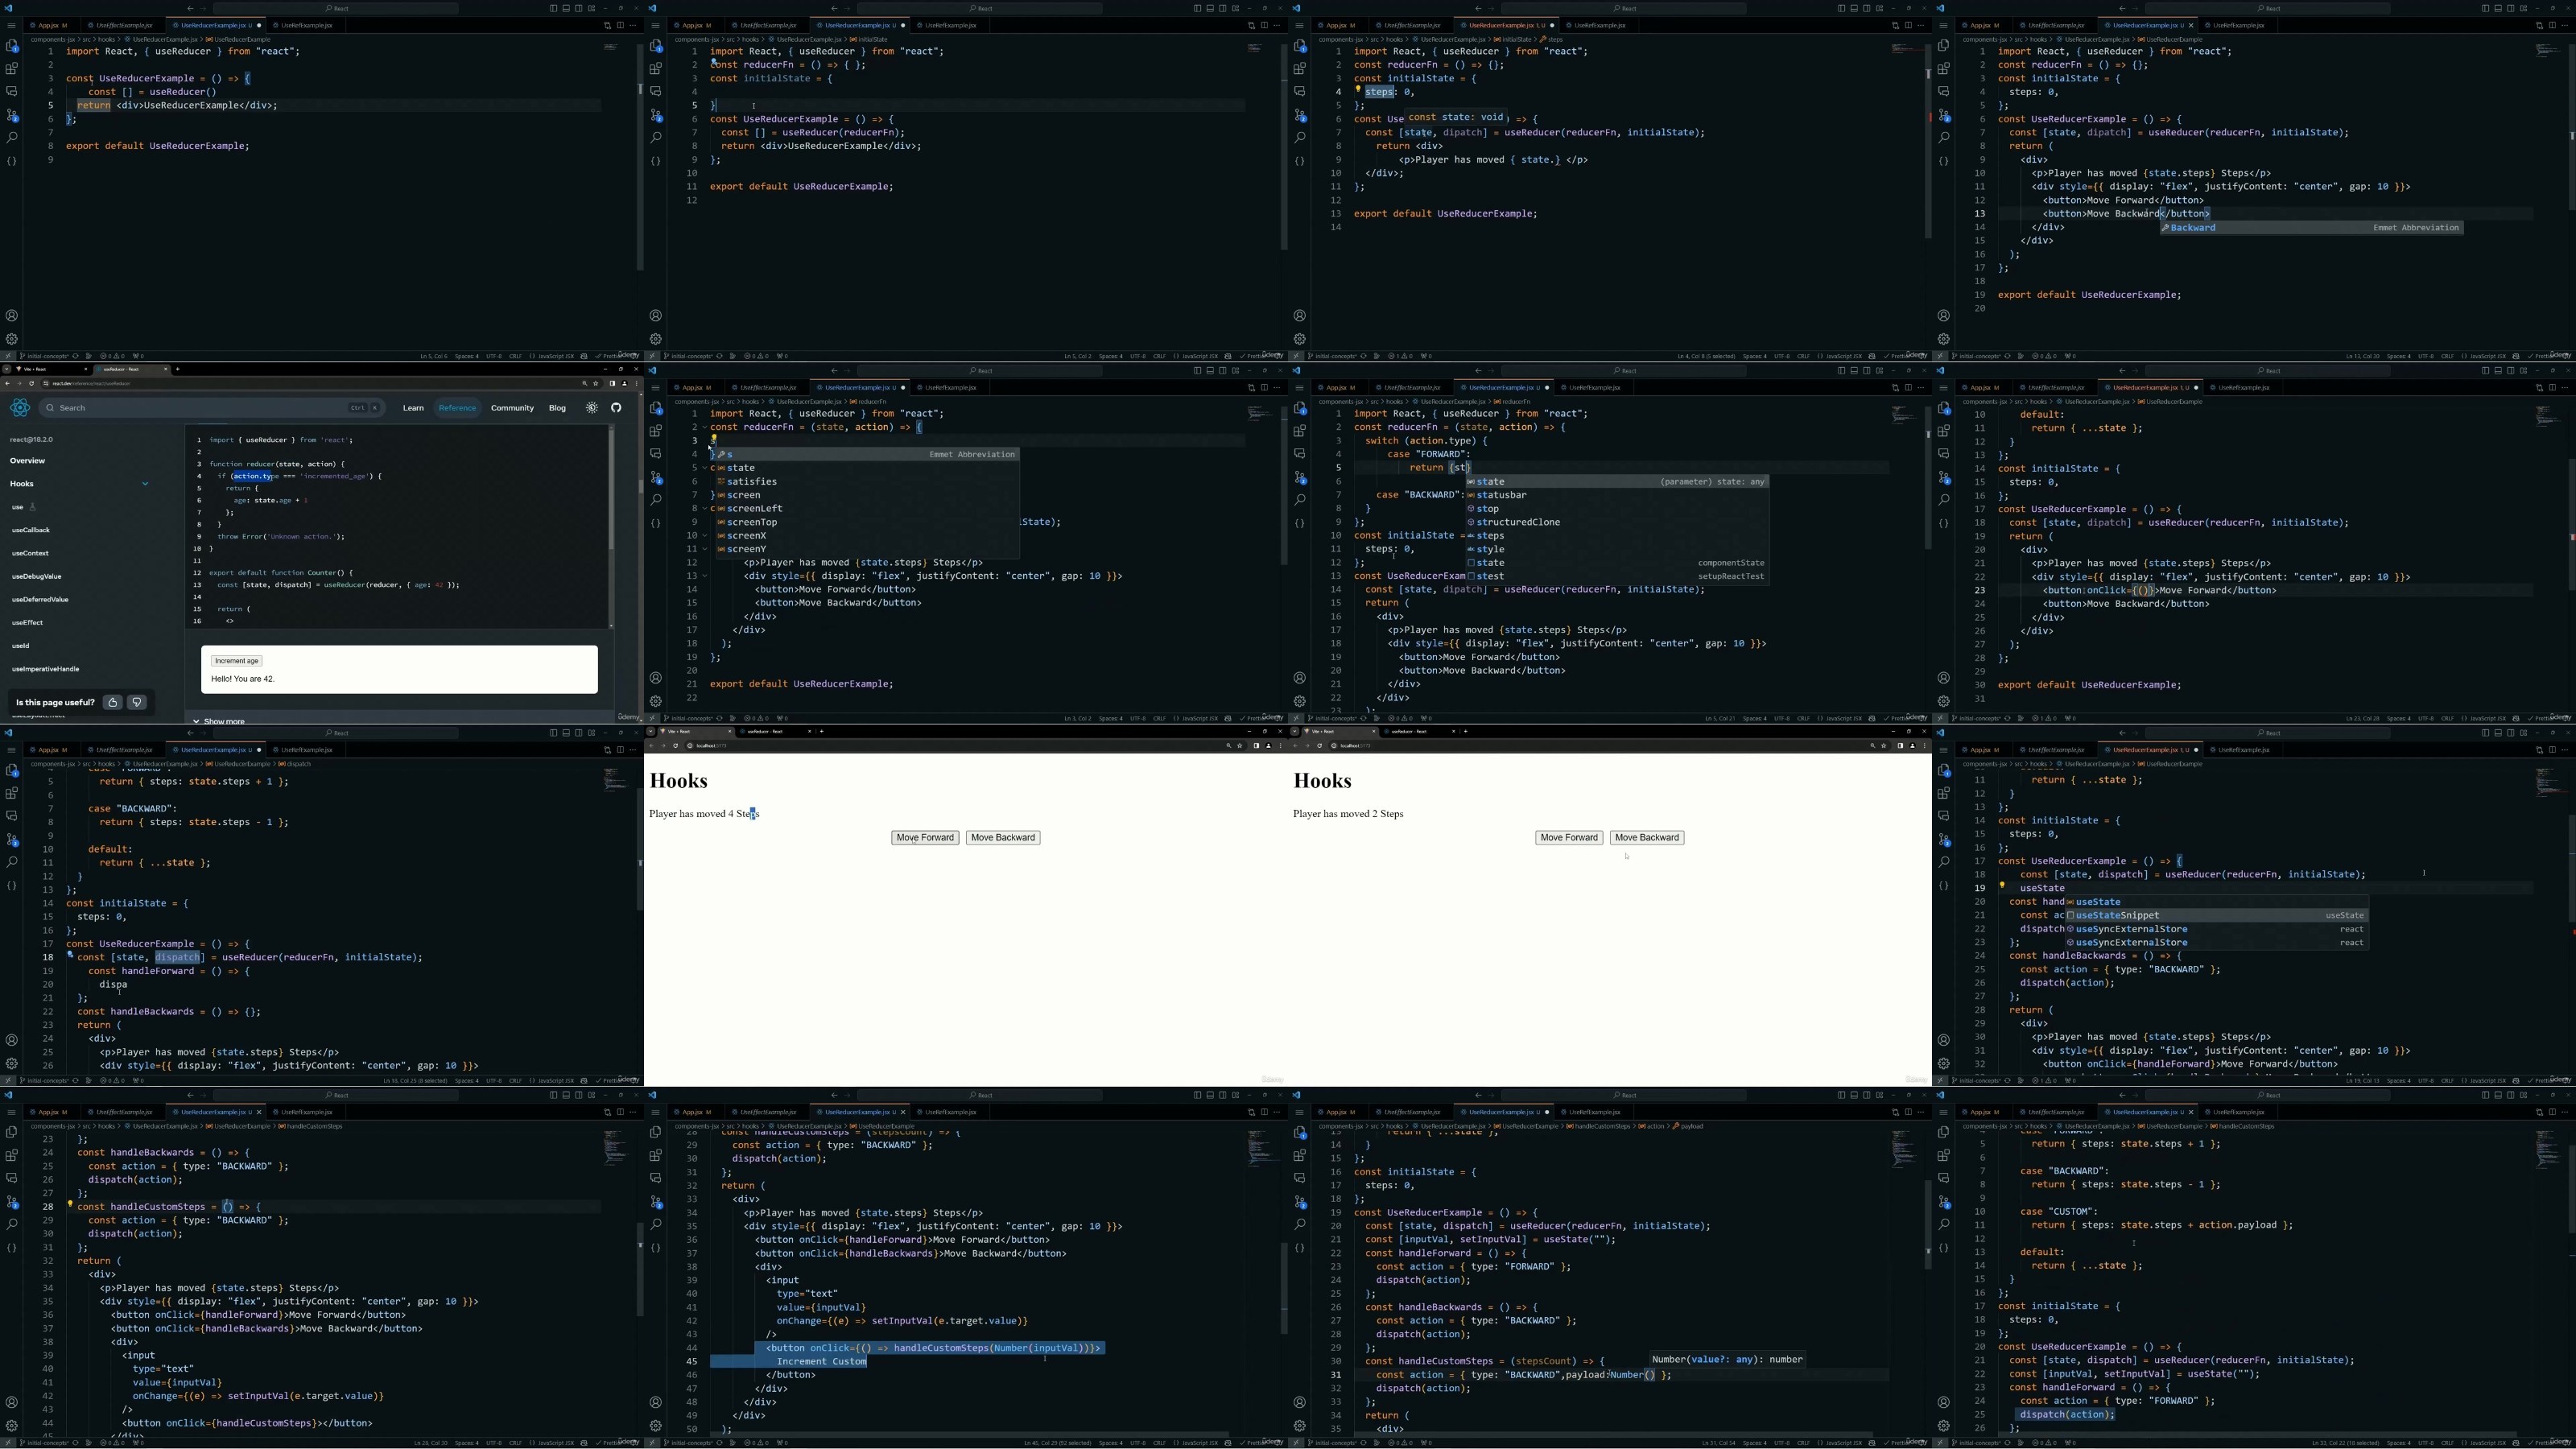Reload the react.dev useReducer page
The height and width of the screenshot is (1449, 2576).
(31, 383)
